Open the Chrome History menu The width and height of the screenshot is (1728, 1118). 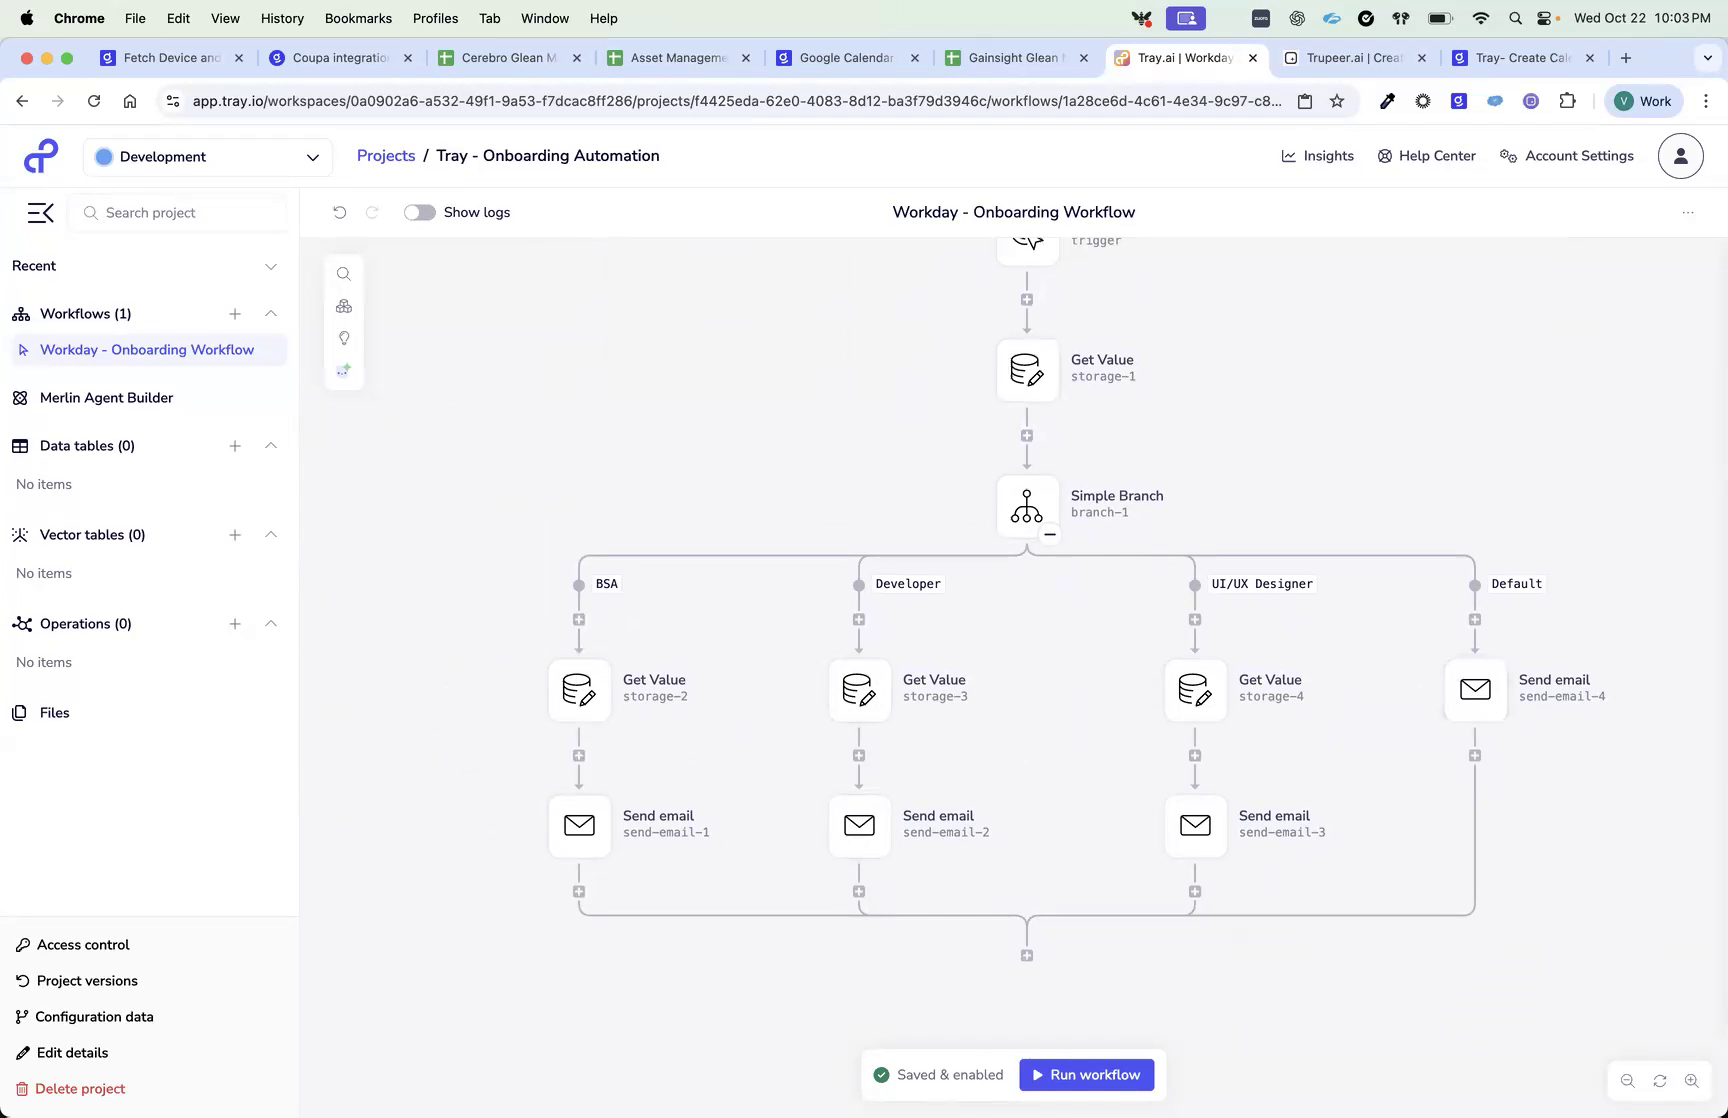[281, 18]
